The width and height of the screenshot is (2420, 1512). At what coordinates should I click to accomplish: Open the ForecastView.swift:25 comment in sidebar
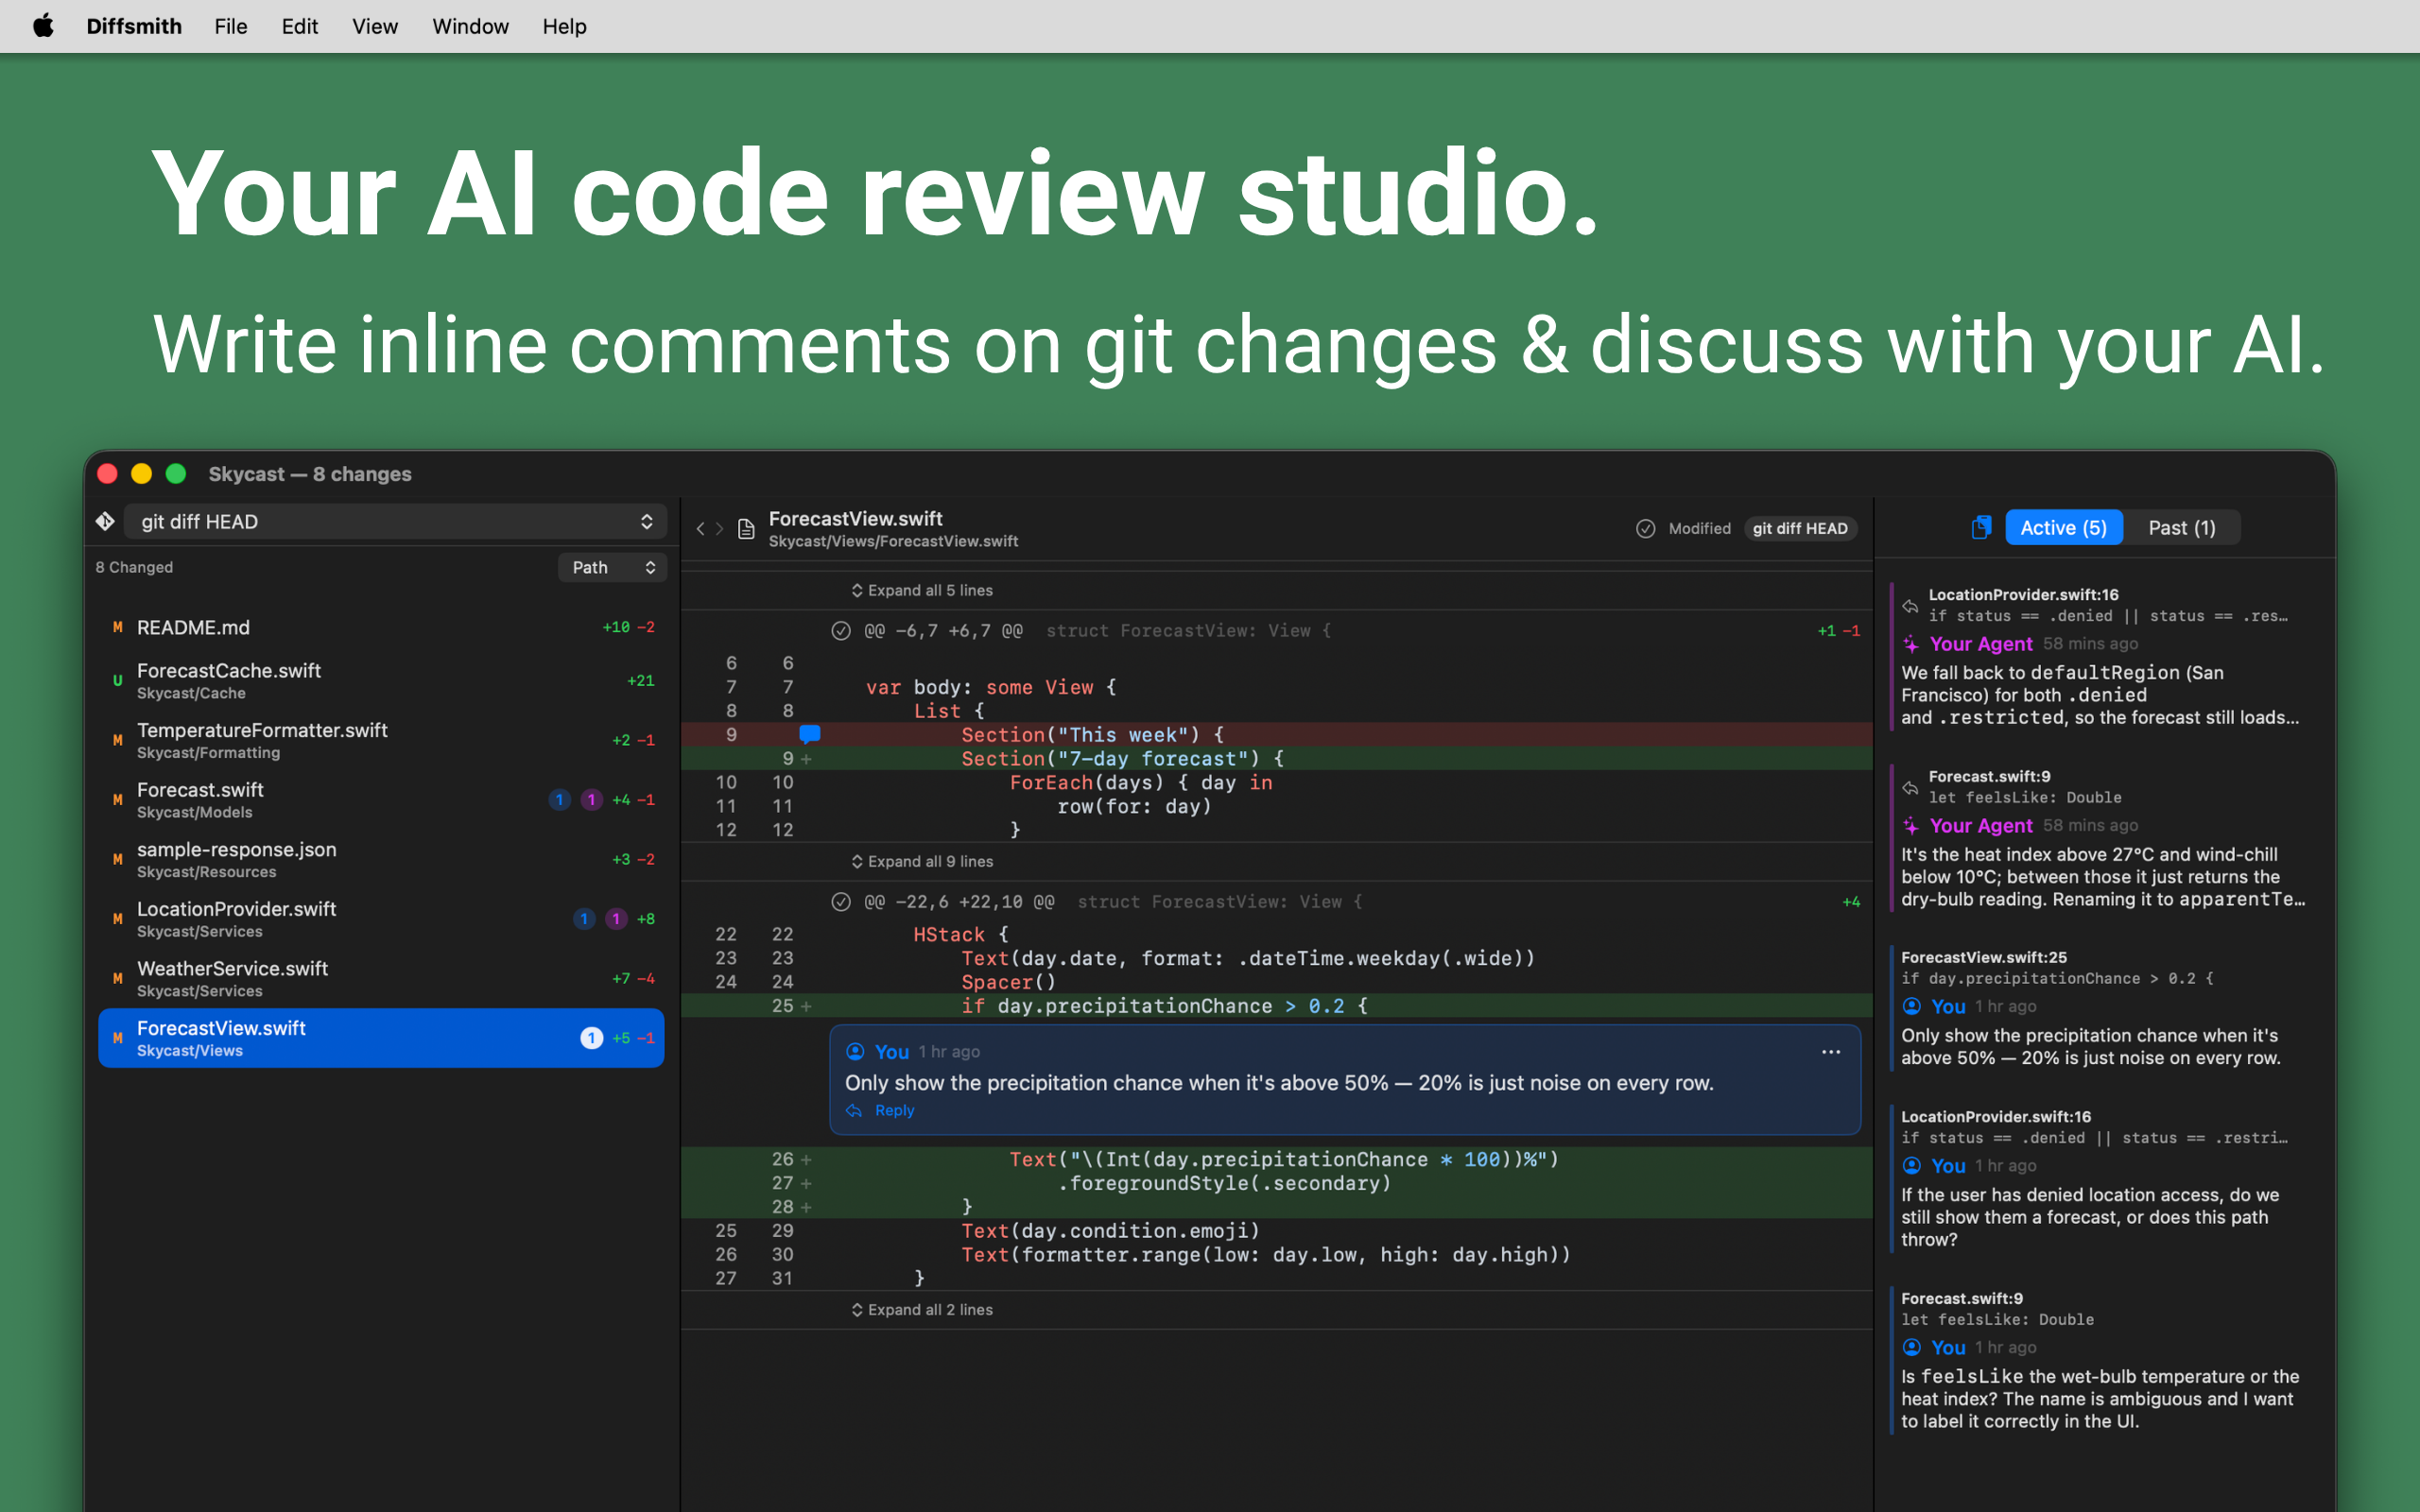tap(2100, 1007)
